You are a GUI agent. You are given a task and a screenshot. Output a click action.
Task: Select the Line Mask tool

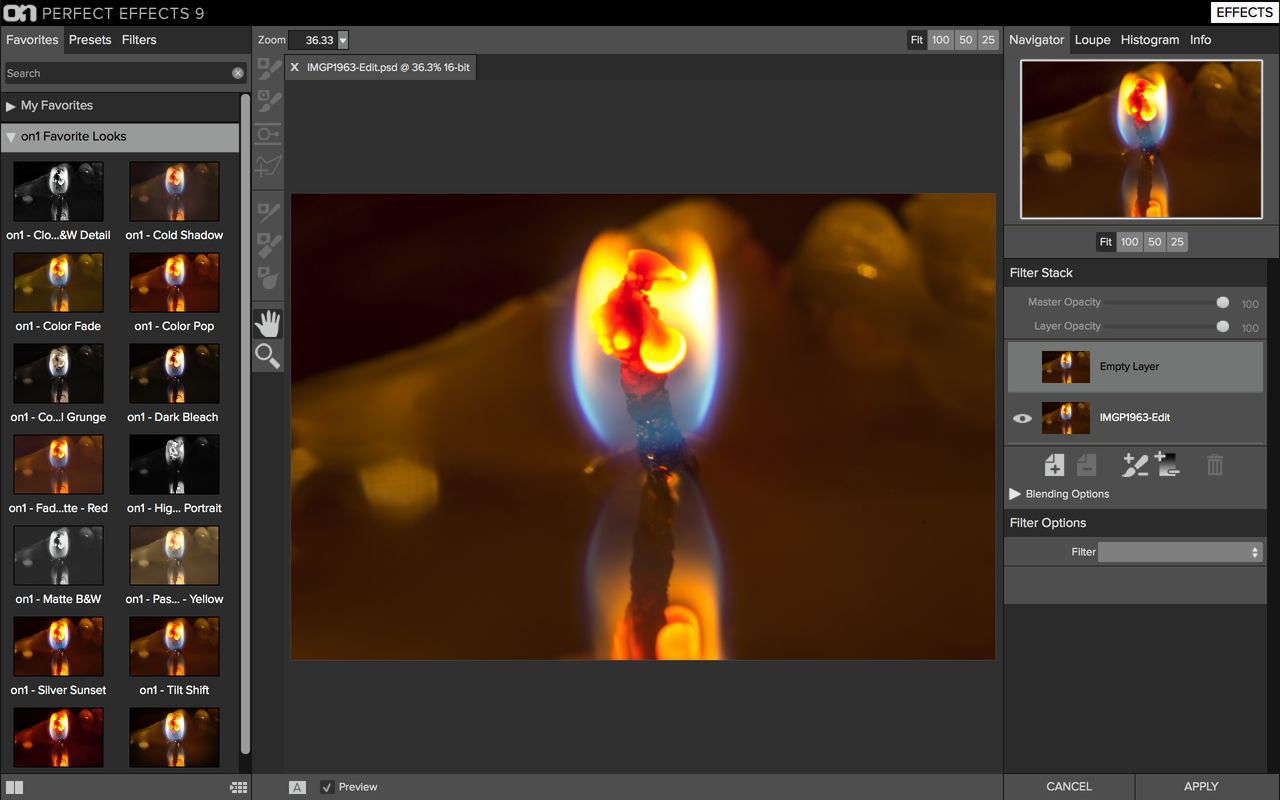pos(268,167)
